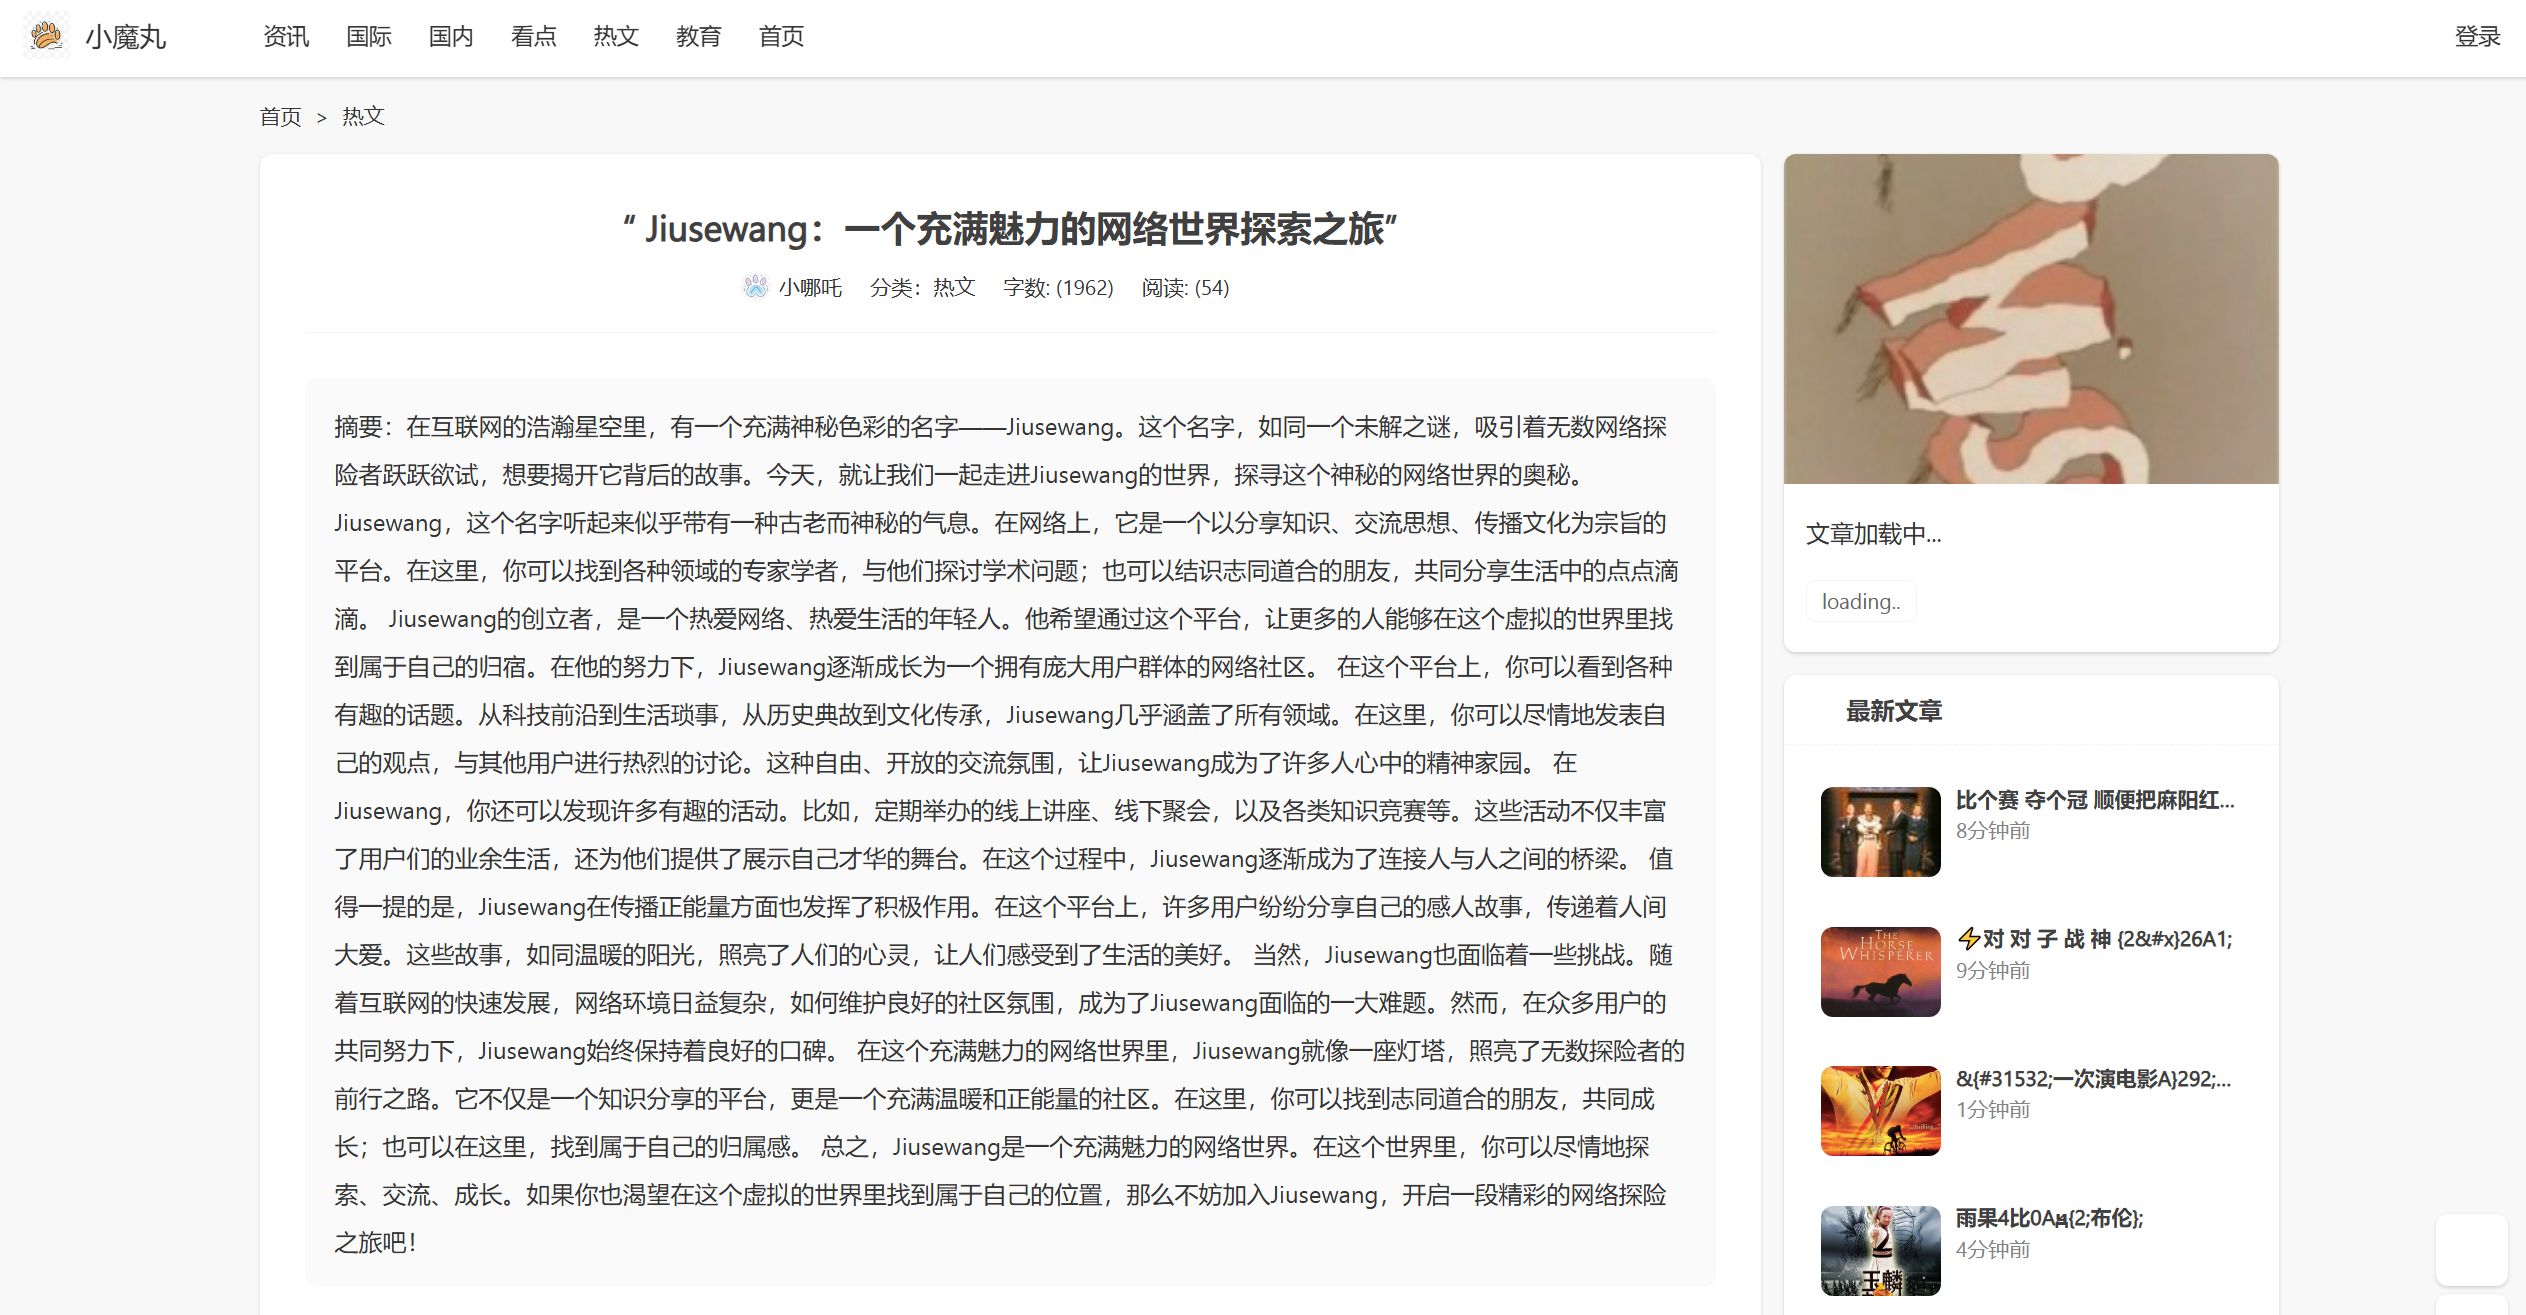Click the 最新文章 section heading
Screen dimensions: 2526x1315
coord(1894,711)
